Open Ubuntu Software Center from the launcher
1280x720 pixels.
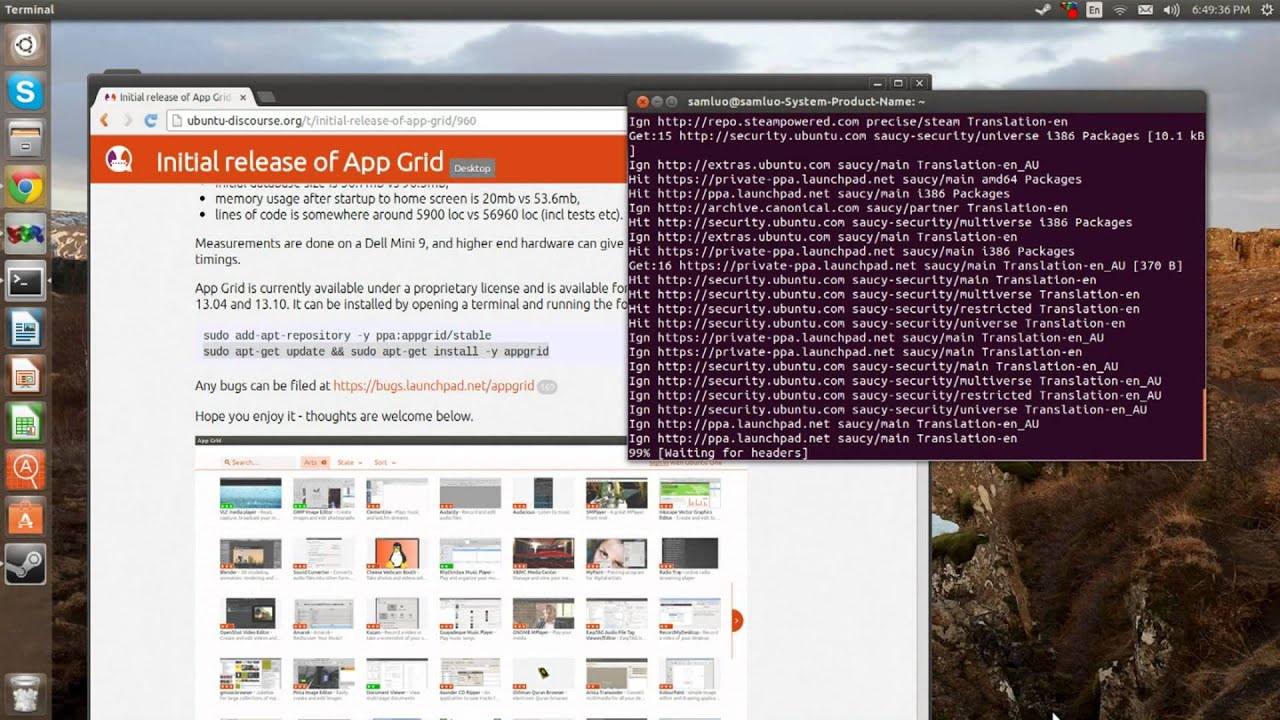[25, 519]
